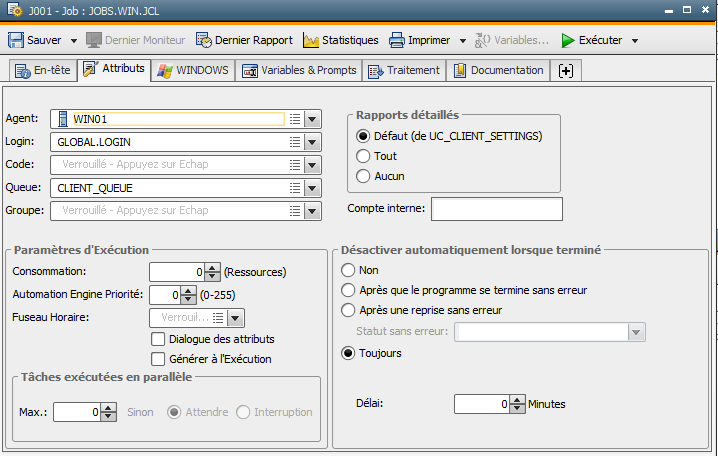This screenshot has height=456, width=718.
Task: Click the Statistiques chart icon
Action: [311, 40]
